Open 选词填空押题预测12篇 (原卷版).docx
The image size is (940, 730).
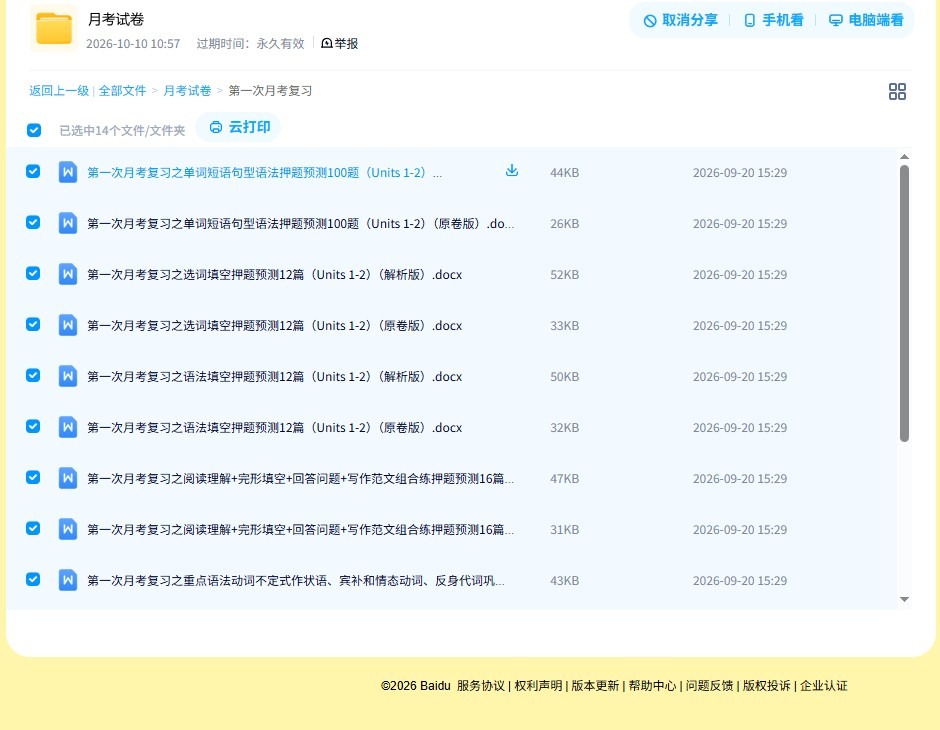pyautogui.click(x=275, y=325)
